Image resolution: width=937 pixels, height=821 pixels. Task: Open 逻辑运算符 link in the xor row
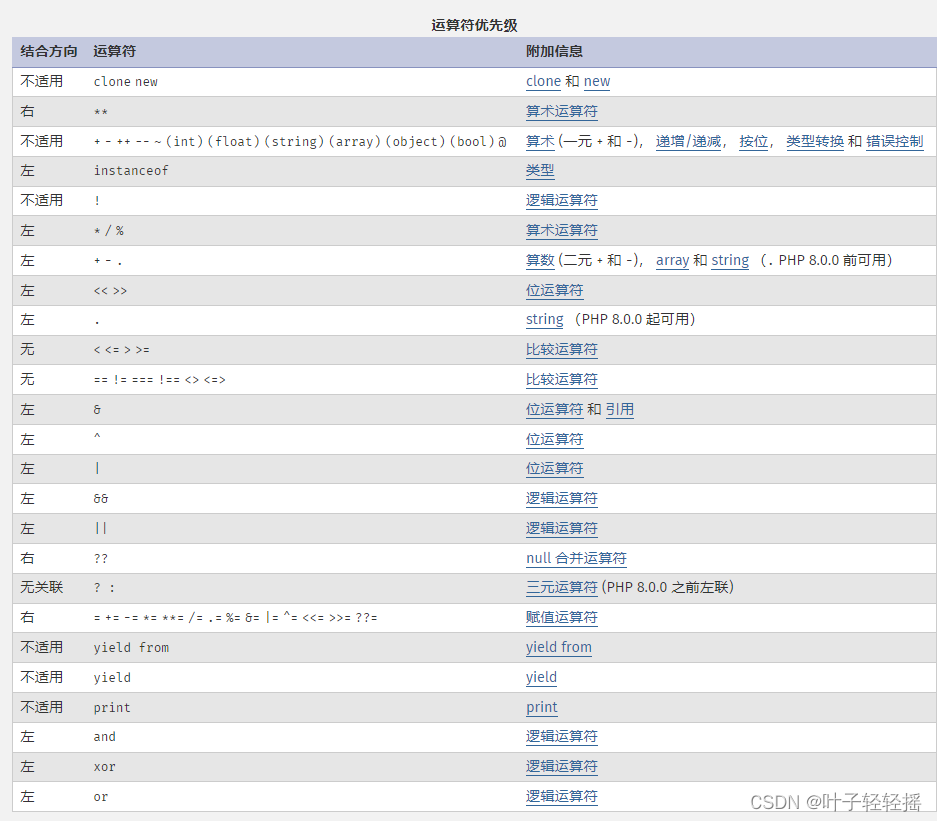coord(562,767)
